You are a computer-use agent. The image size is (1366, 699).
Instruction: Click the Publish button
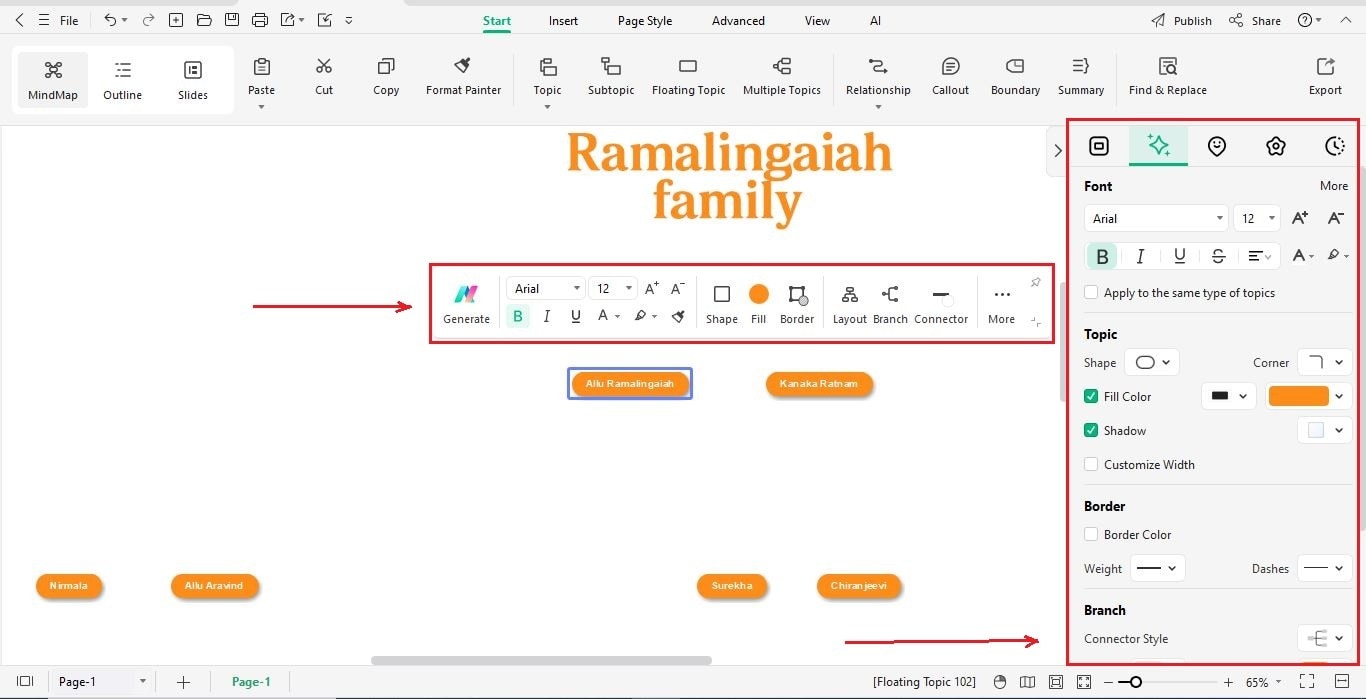(1191, 20)
